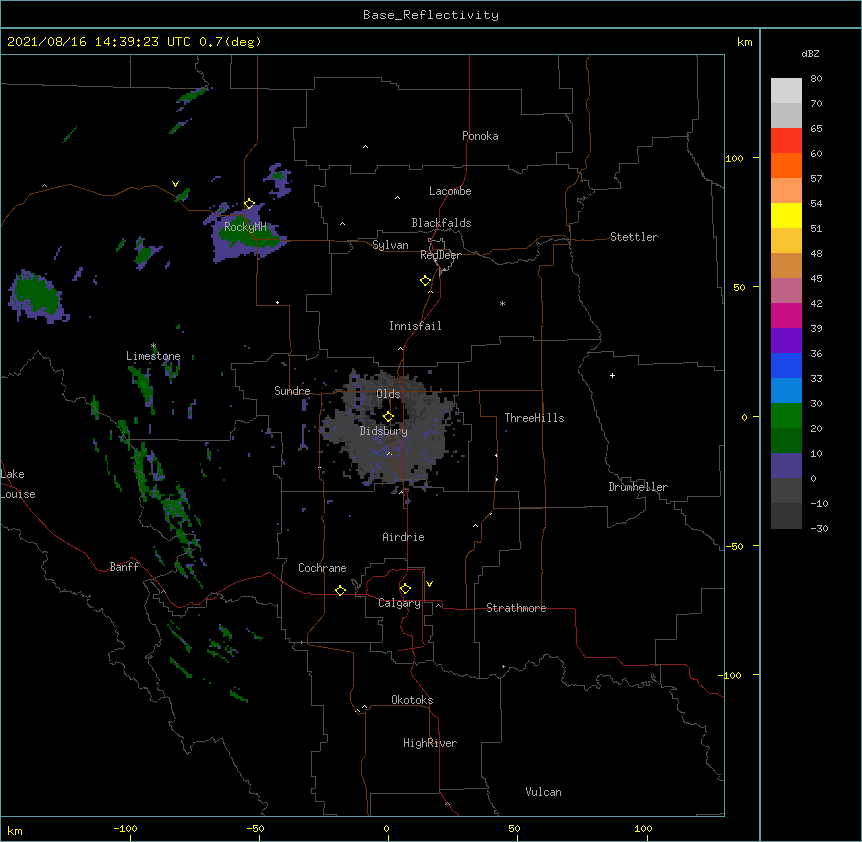The width and height of the screenshot is (862, 842).
Task: Click the ThreeHills label
Action: (534, 418)
